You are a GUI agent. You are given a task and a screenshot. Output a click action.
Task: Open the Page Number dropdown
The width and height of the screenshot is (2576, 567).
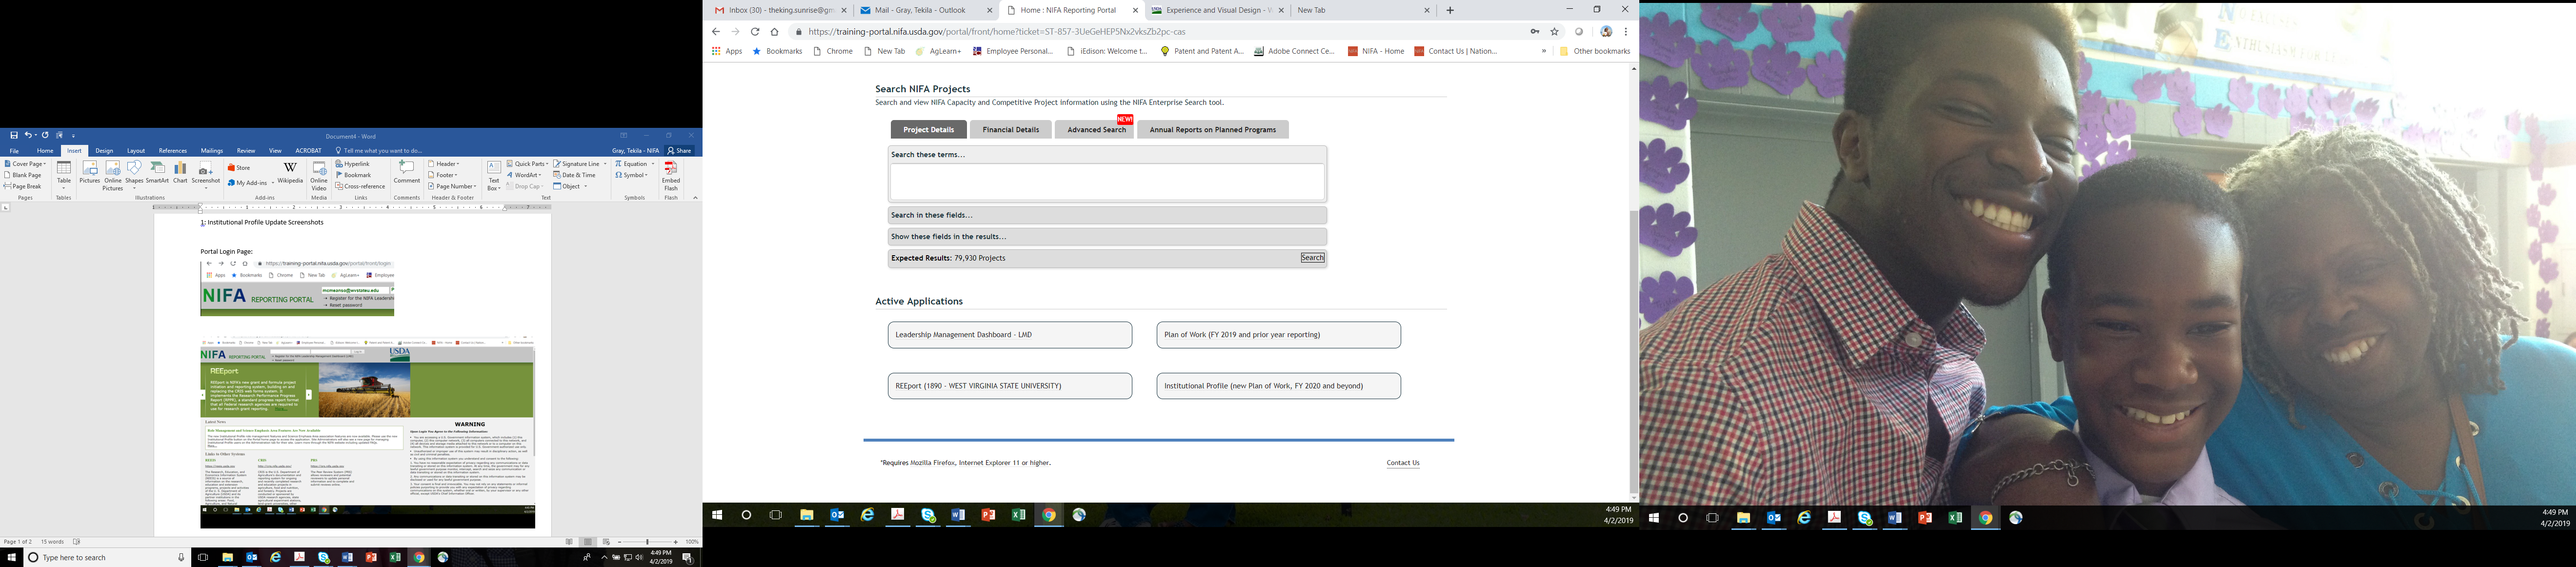[x=453, y=186]
